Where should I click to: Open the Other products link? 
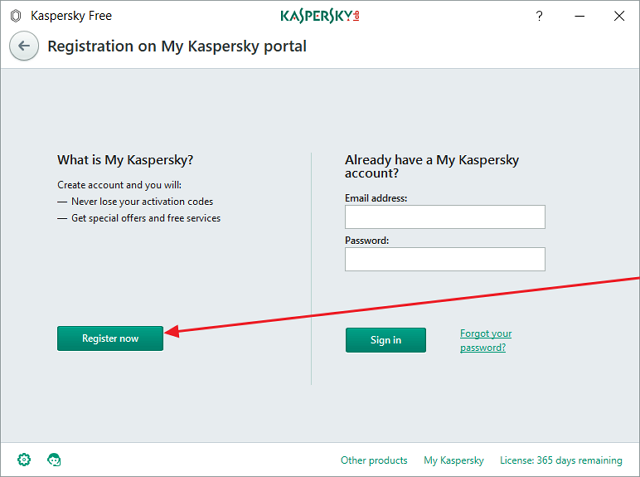(x=374, y=460)
